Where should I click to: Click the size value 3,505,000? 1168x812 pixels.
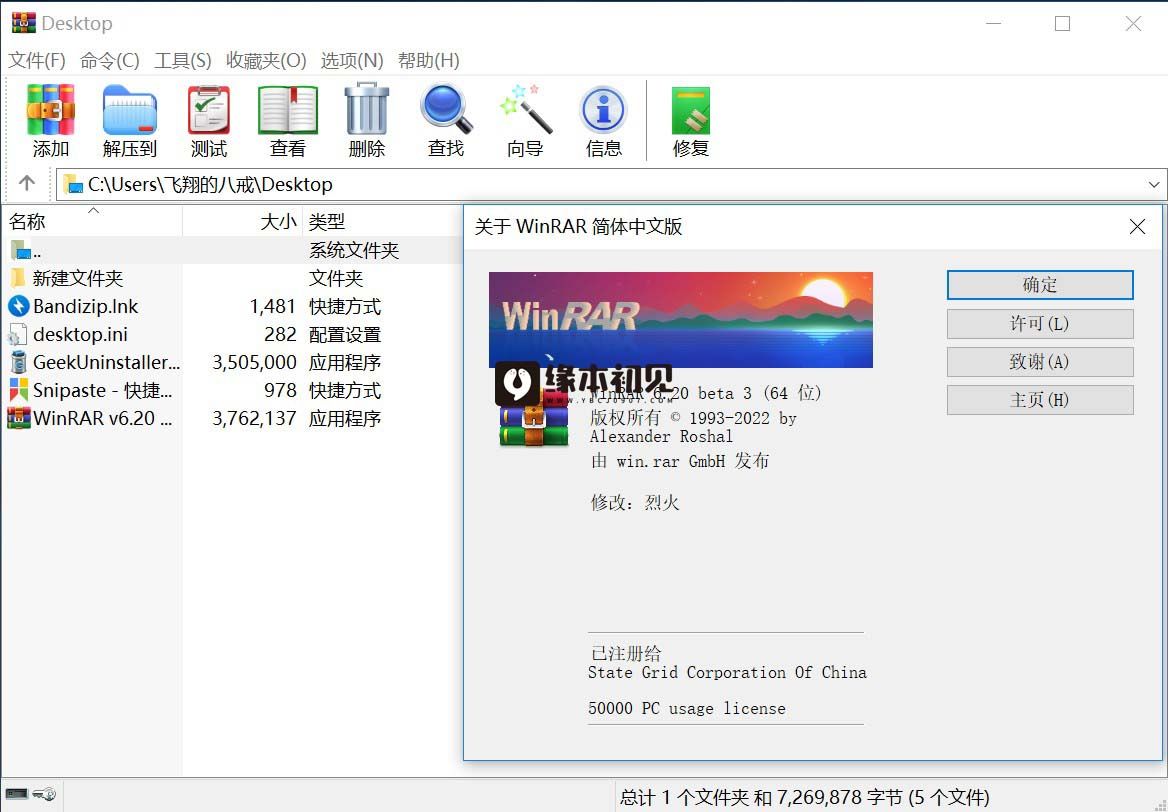tap(255, 362)
